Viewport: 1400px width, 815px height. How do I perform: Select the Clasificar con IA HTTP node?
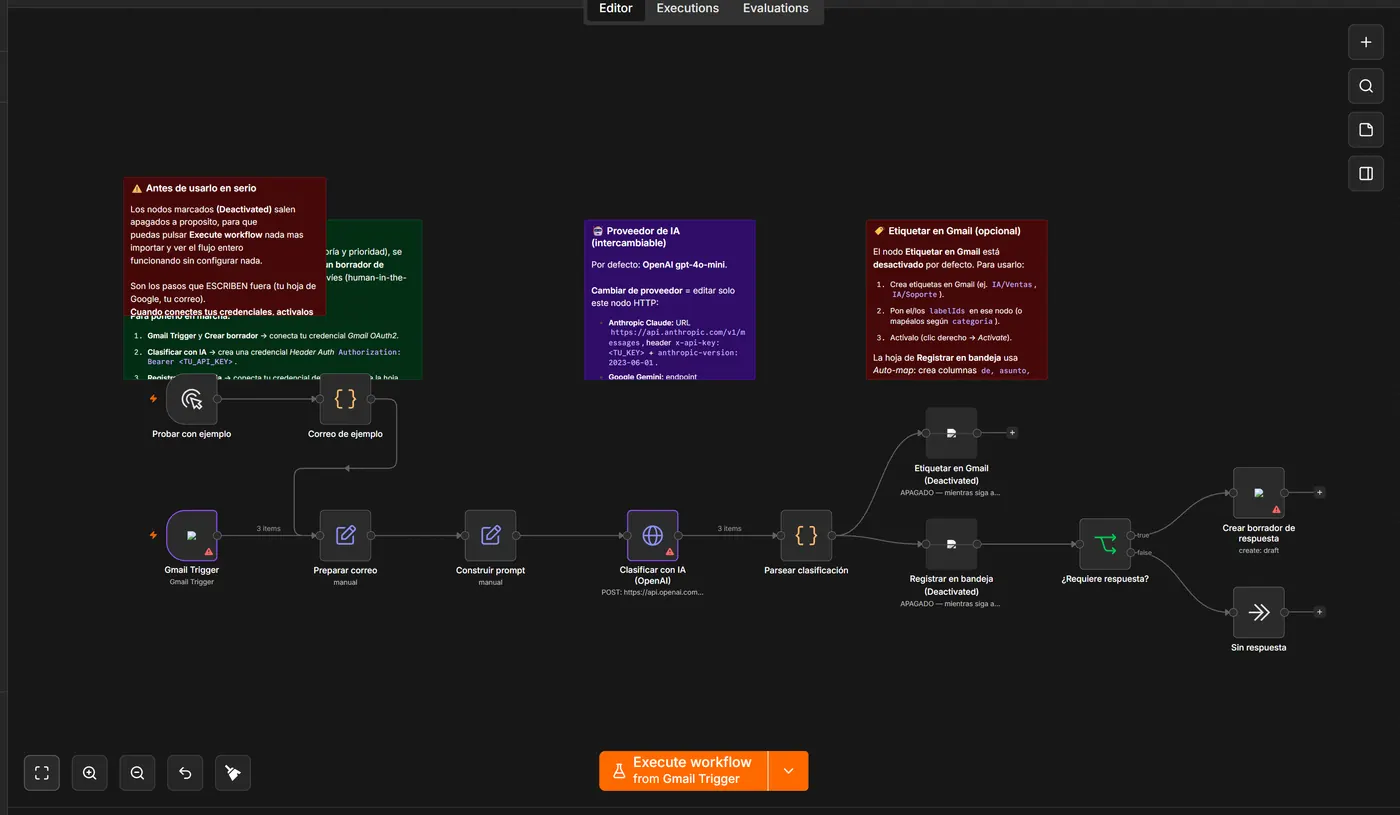[x=653, y=536]
